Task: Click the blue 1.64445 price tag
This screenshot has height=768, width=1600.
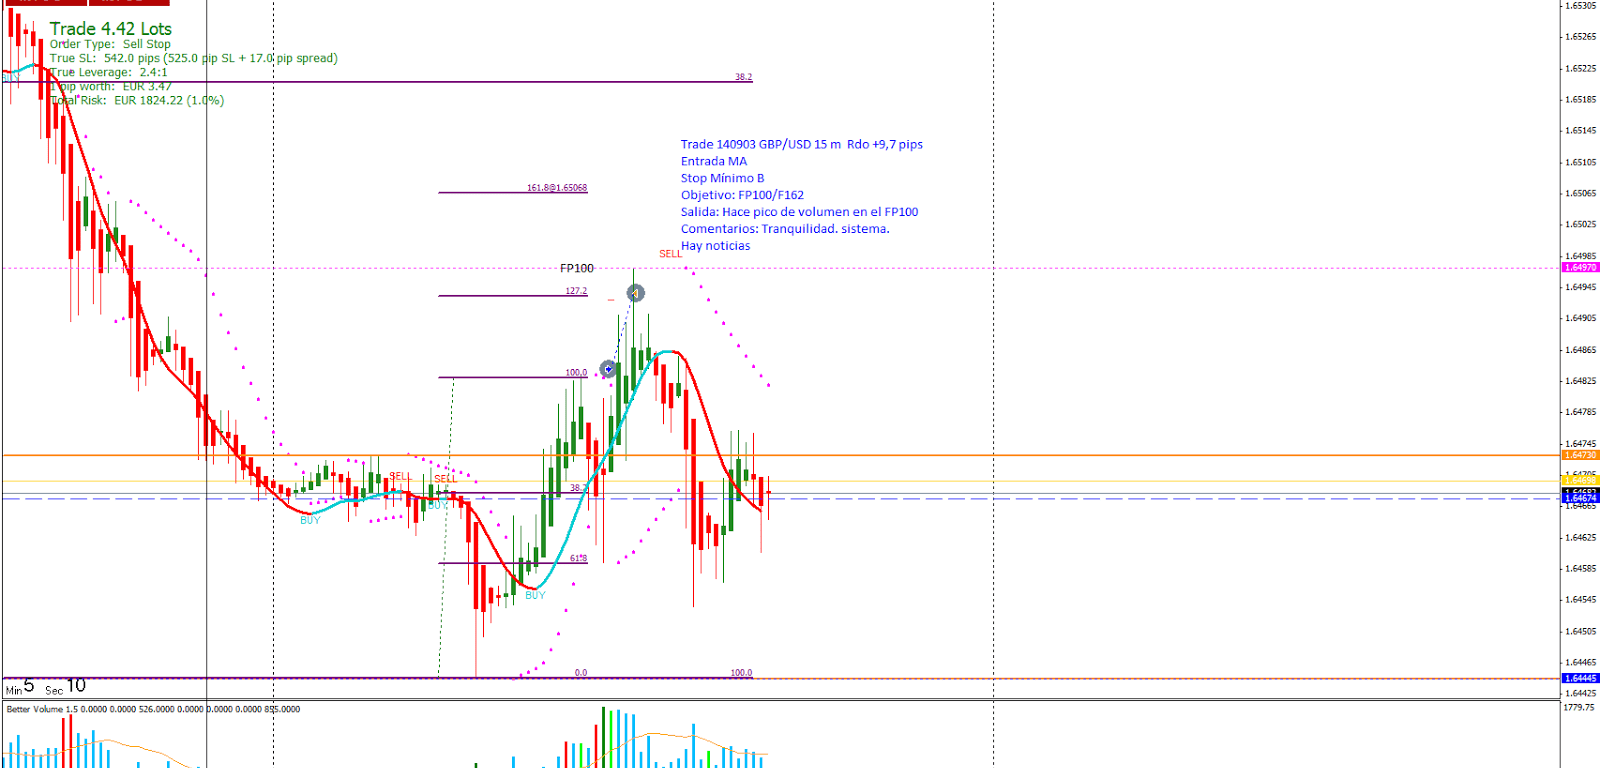Action: click(x=1580, y=678)
